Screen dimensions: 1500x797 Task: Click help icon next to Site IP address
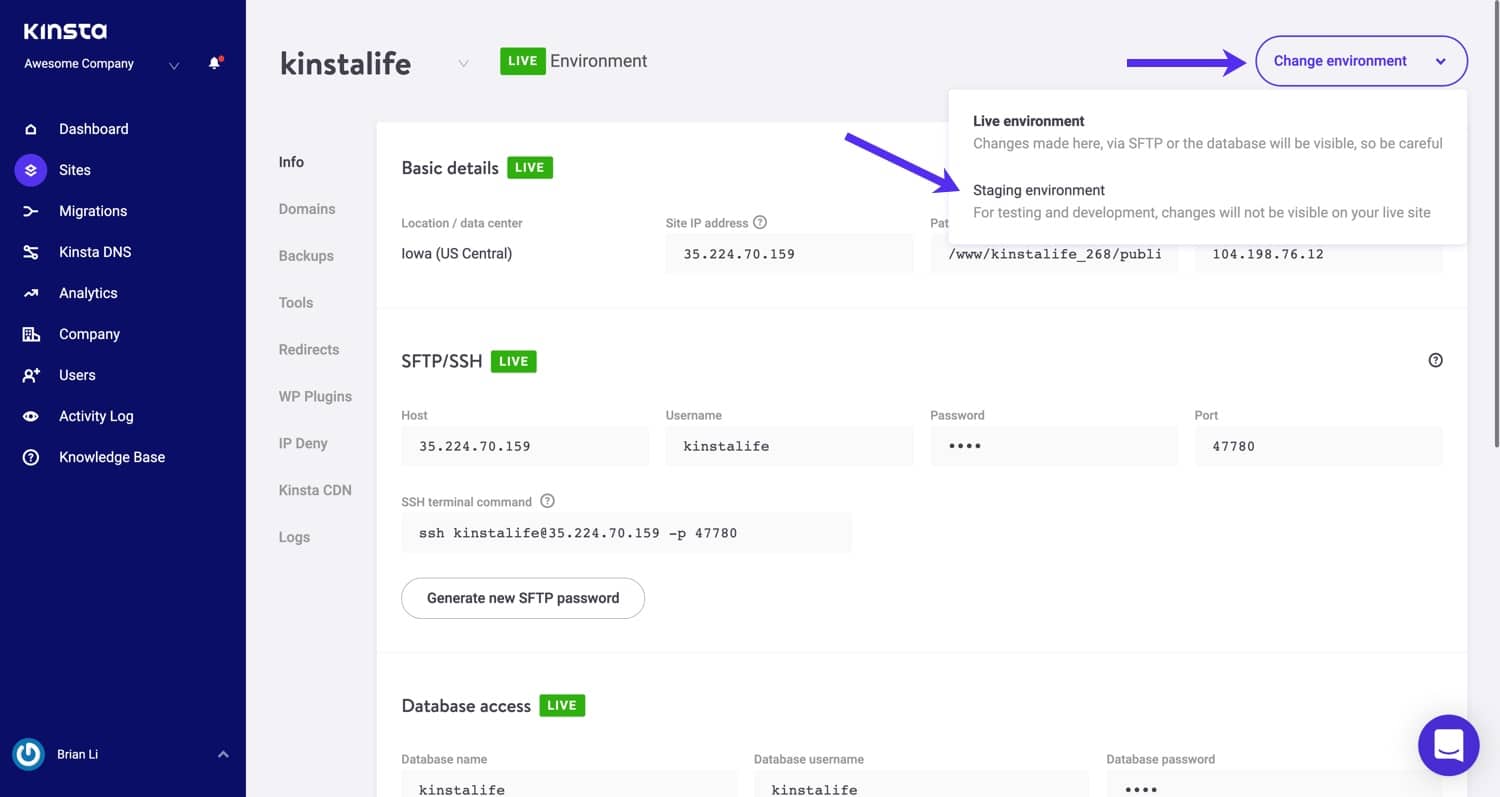pos(760,222)
